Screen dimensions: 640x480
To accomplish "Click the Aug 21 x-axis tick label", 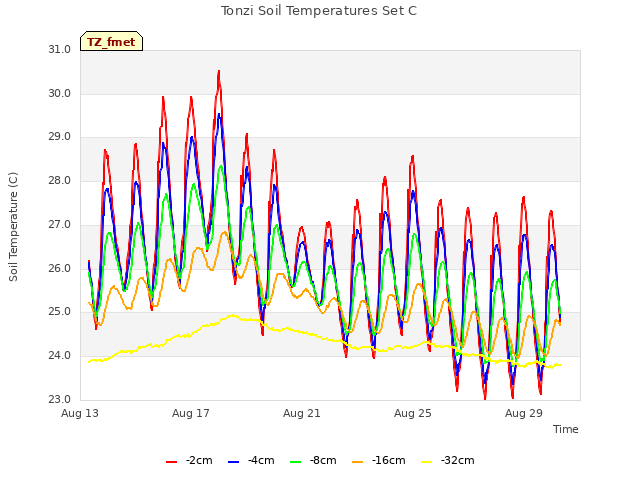I will click(x=302, y=413).
